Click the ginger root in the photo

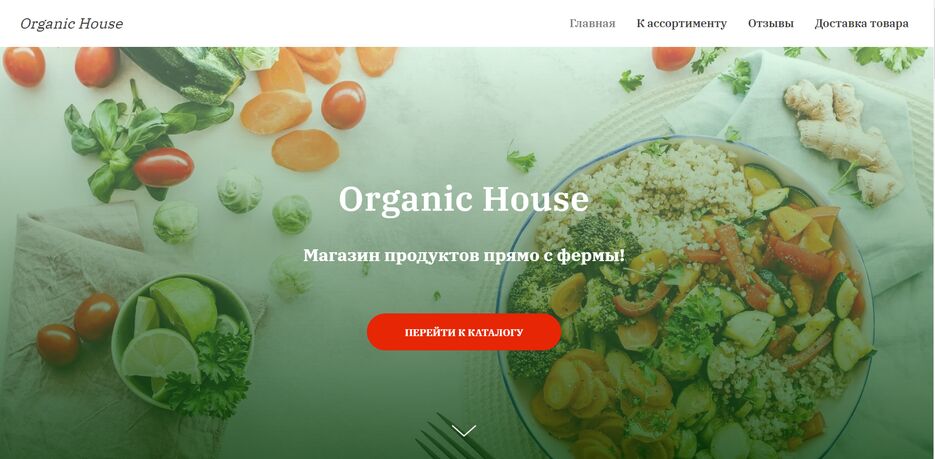point(844,140)
